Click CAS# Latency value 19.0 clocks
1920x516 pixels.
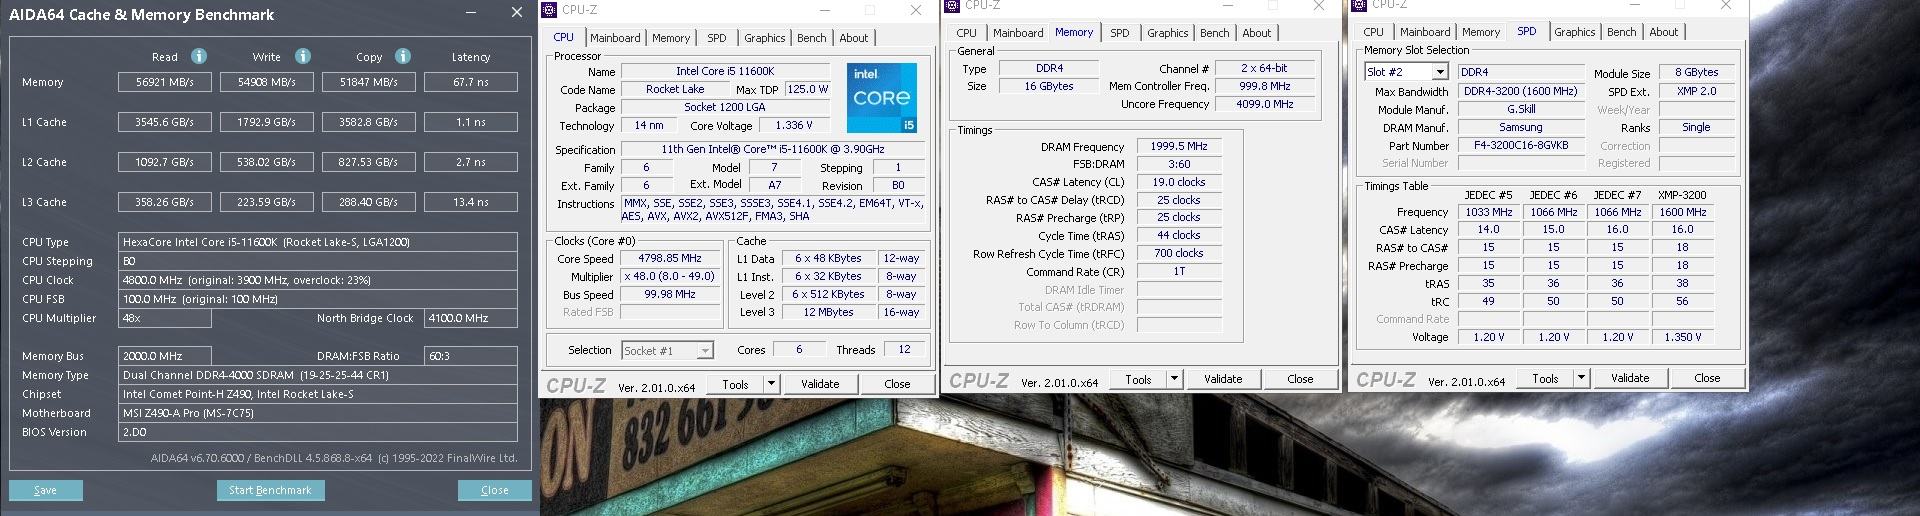pyautogui.click(x=1179, y=182)
